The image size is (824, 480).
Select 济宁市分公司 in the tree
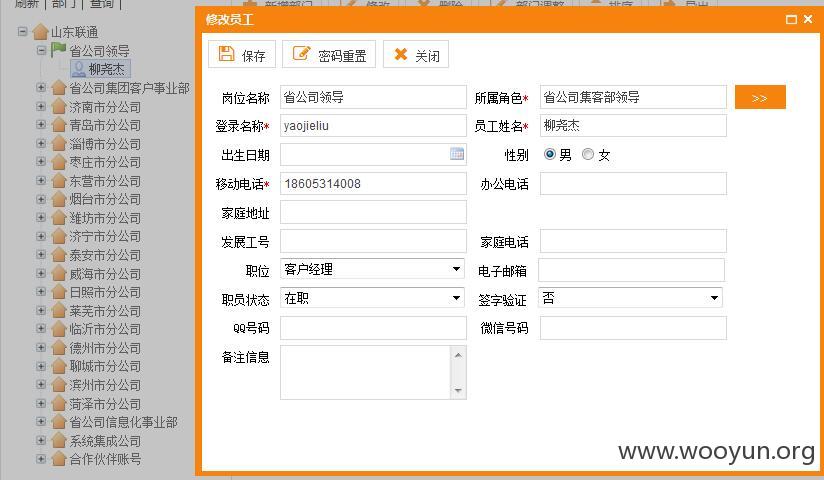[x=105, y=237]
